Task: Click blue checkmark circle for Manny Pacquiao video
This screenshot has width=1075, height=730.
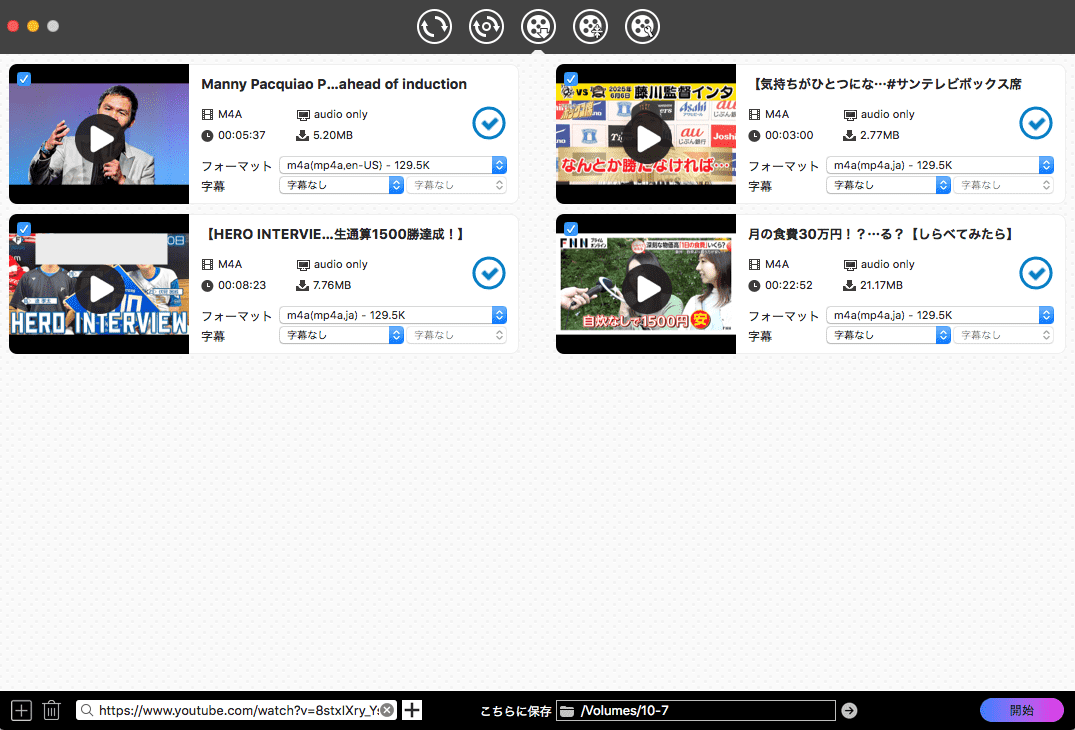Action: click(489, 123)
